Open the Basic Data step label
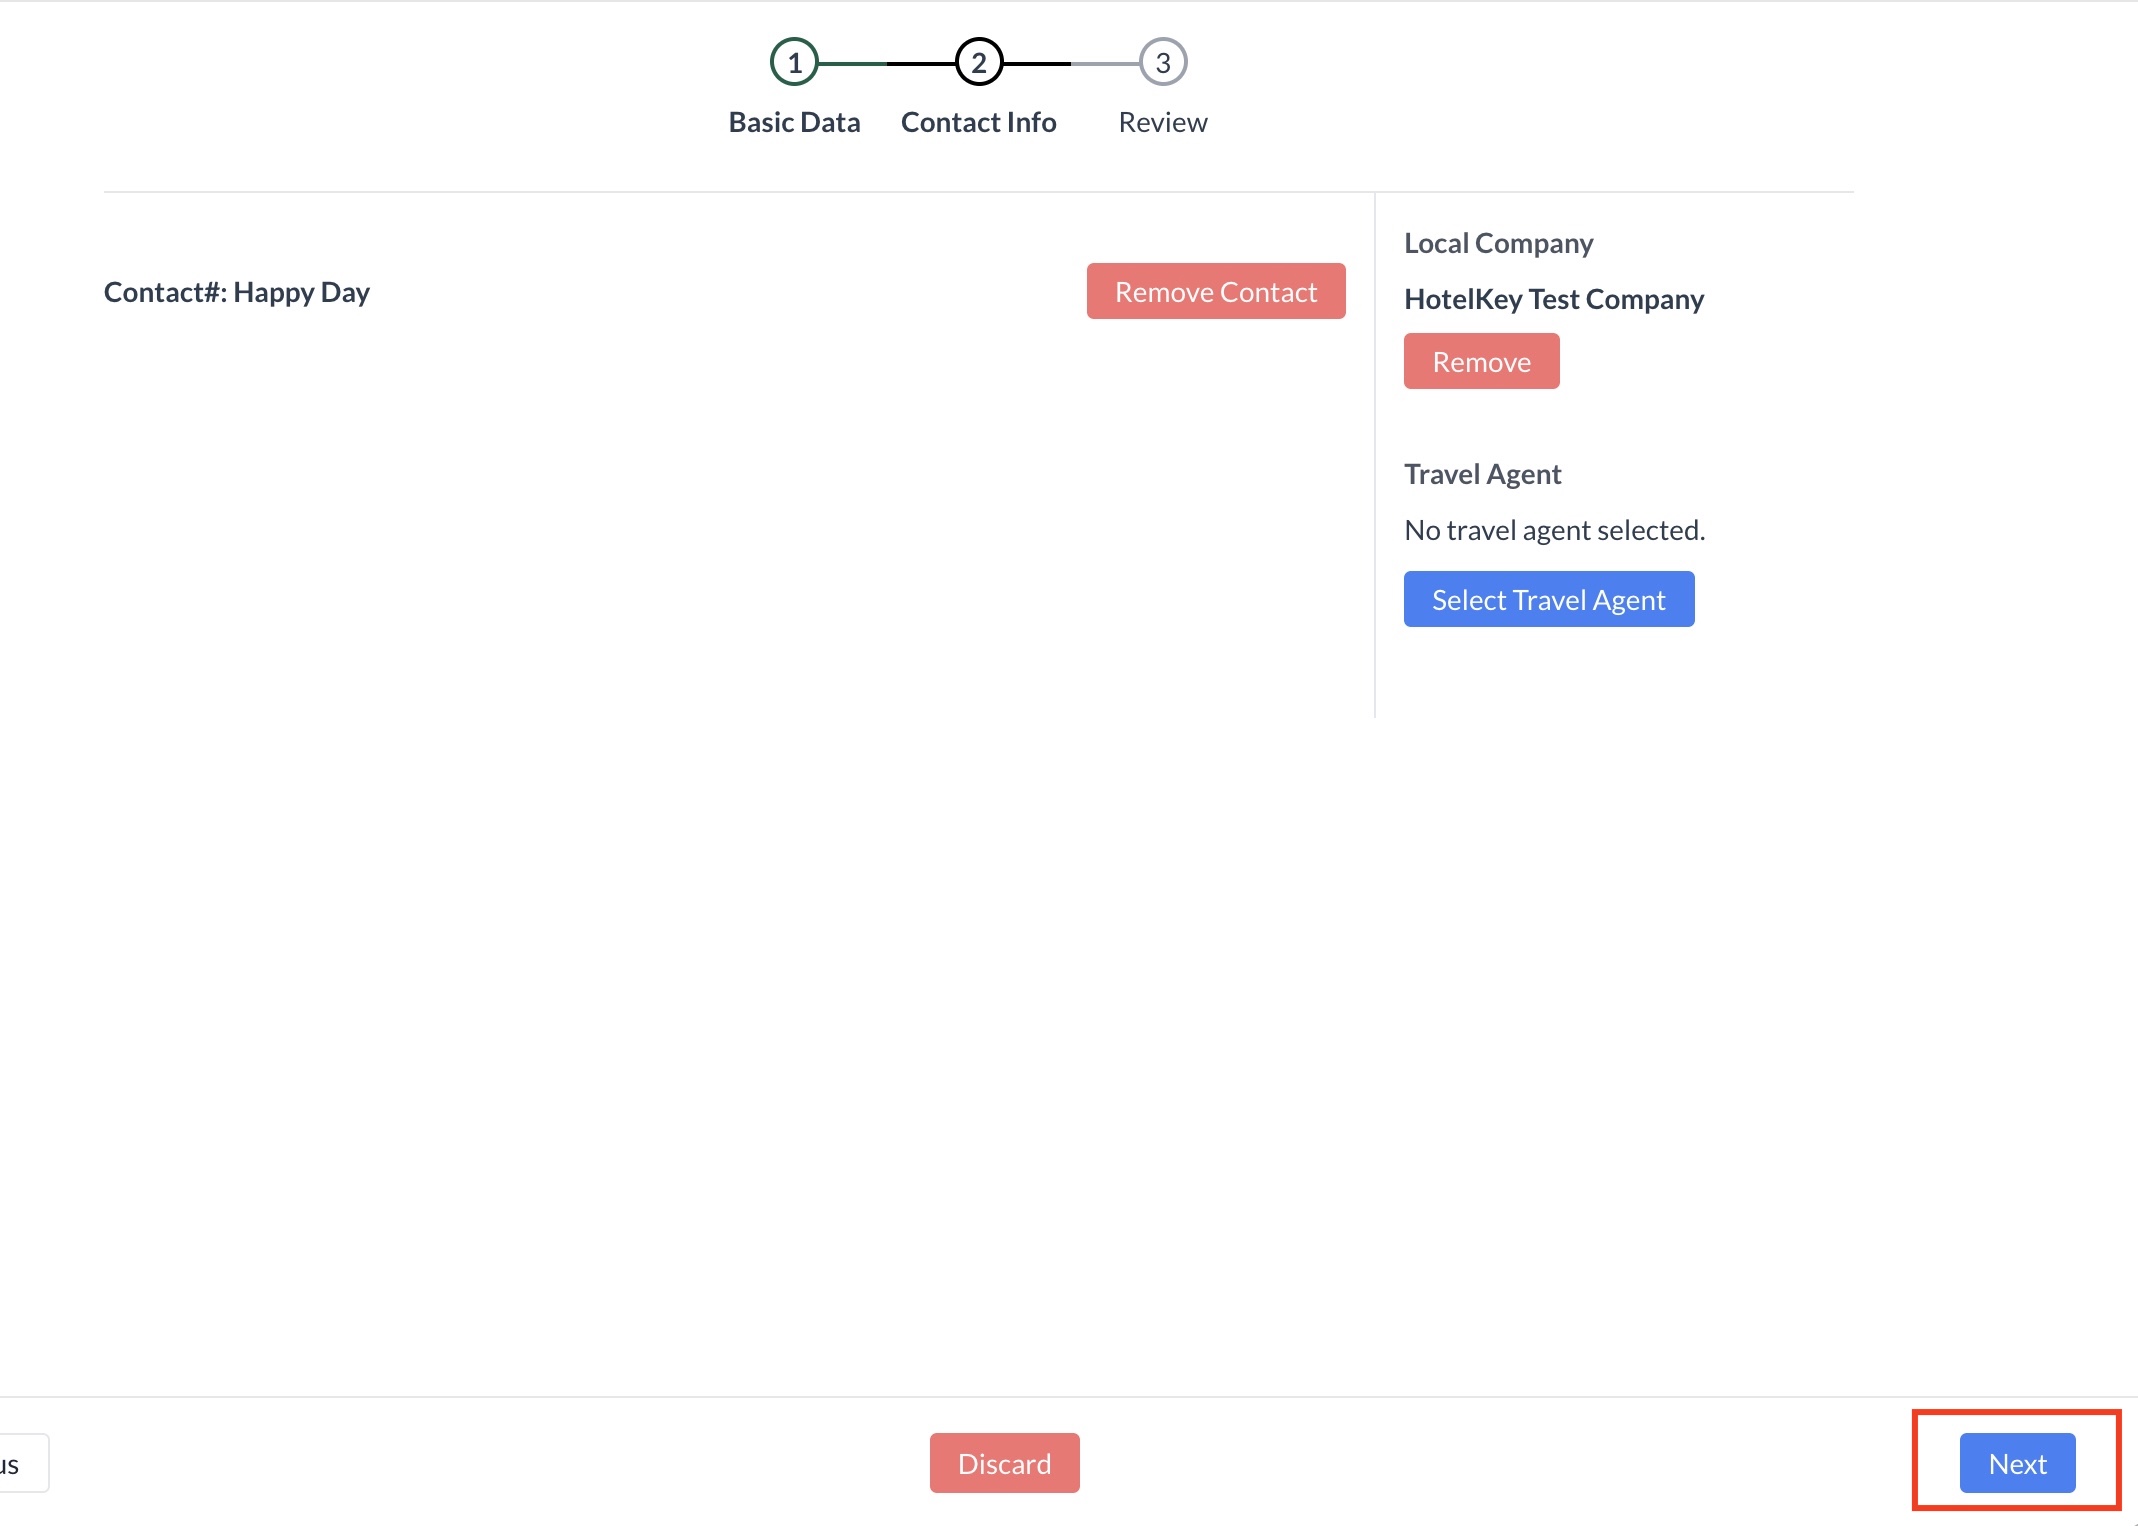Image resolution: width=2138 pixels, height=1526 pixels. tap(794, 122)
